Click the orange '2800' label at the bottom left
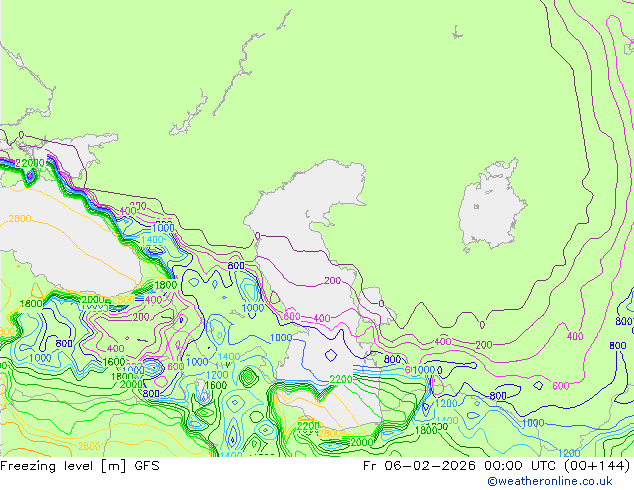This screenshot has width=634, height=490. click(89, 446)
